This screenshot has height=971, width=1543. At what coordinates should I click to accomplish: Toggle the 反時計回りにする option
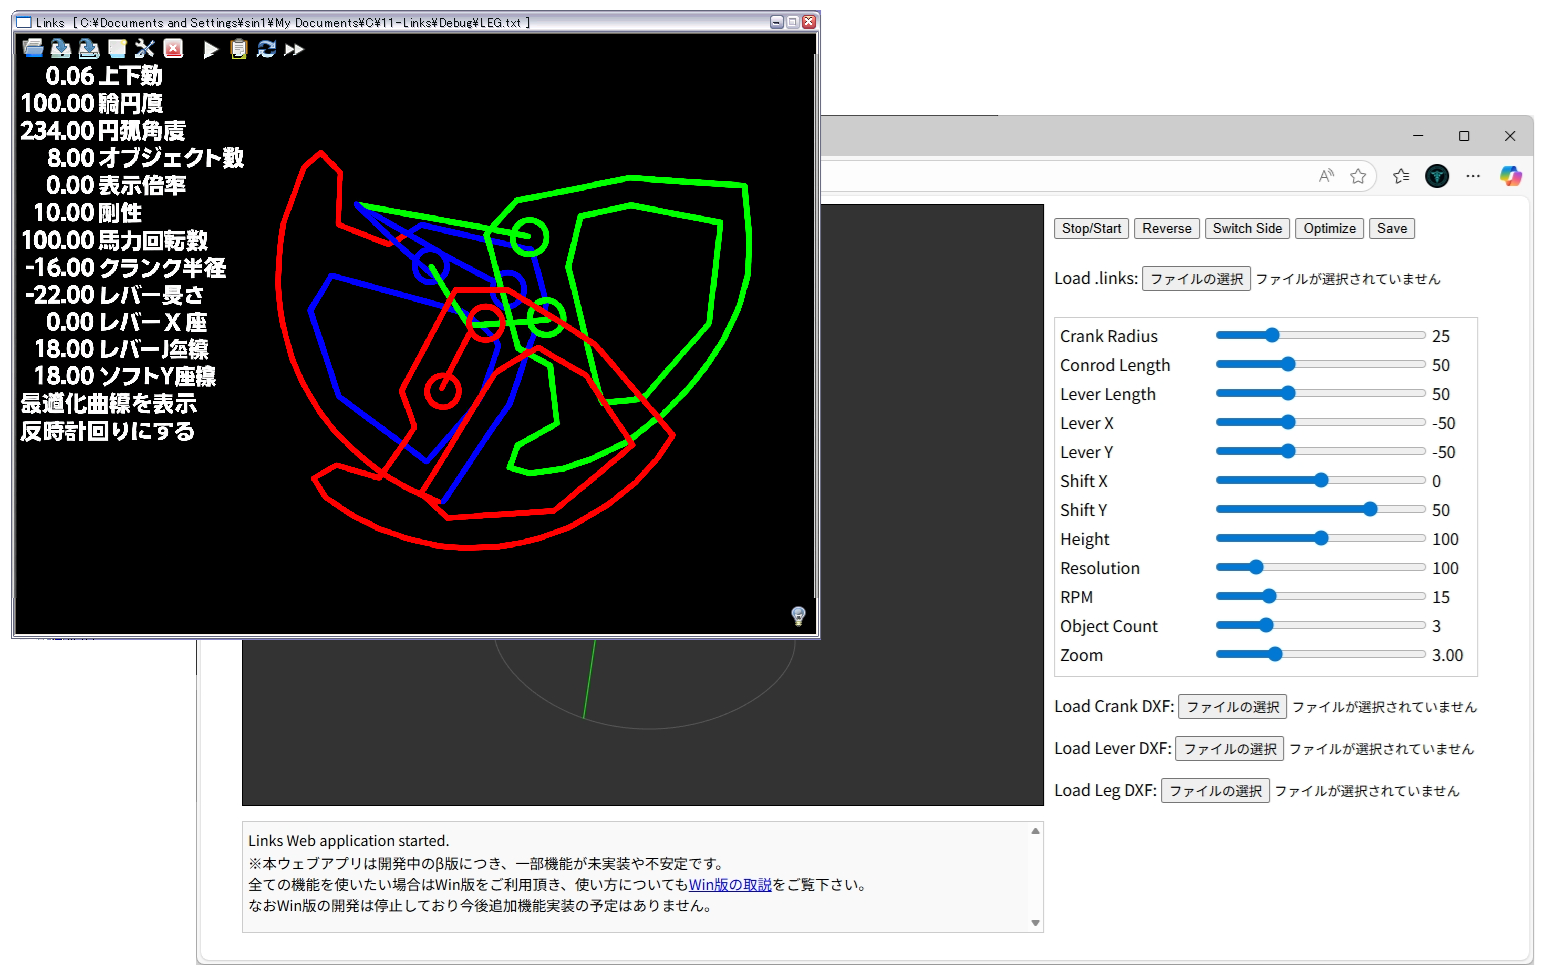tap(107, 432)
